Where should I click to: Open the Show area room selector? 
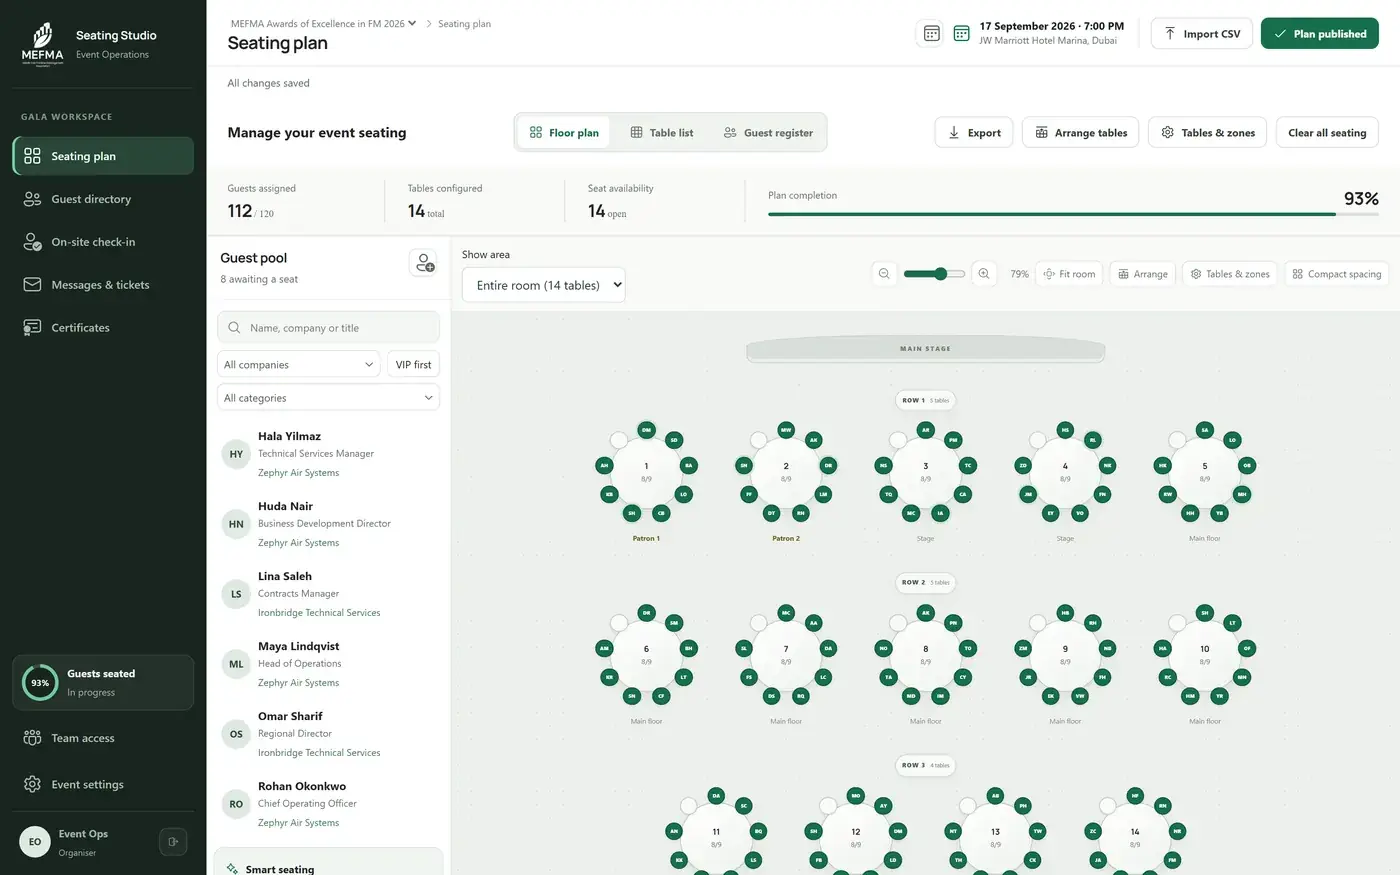pyautogui.click(x=544, y=285)
